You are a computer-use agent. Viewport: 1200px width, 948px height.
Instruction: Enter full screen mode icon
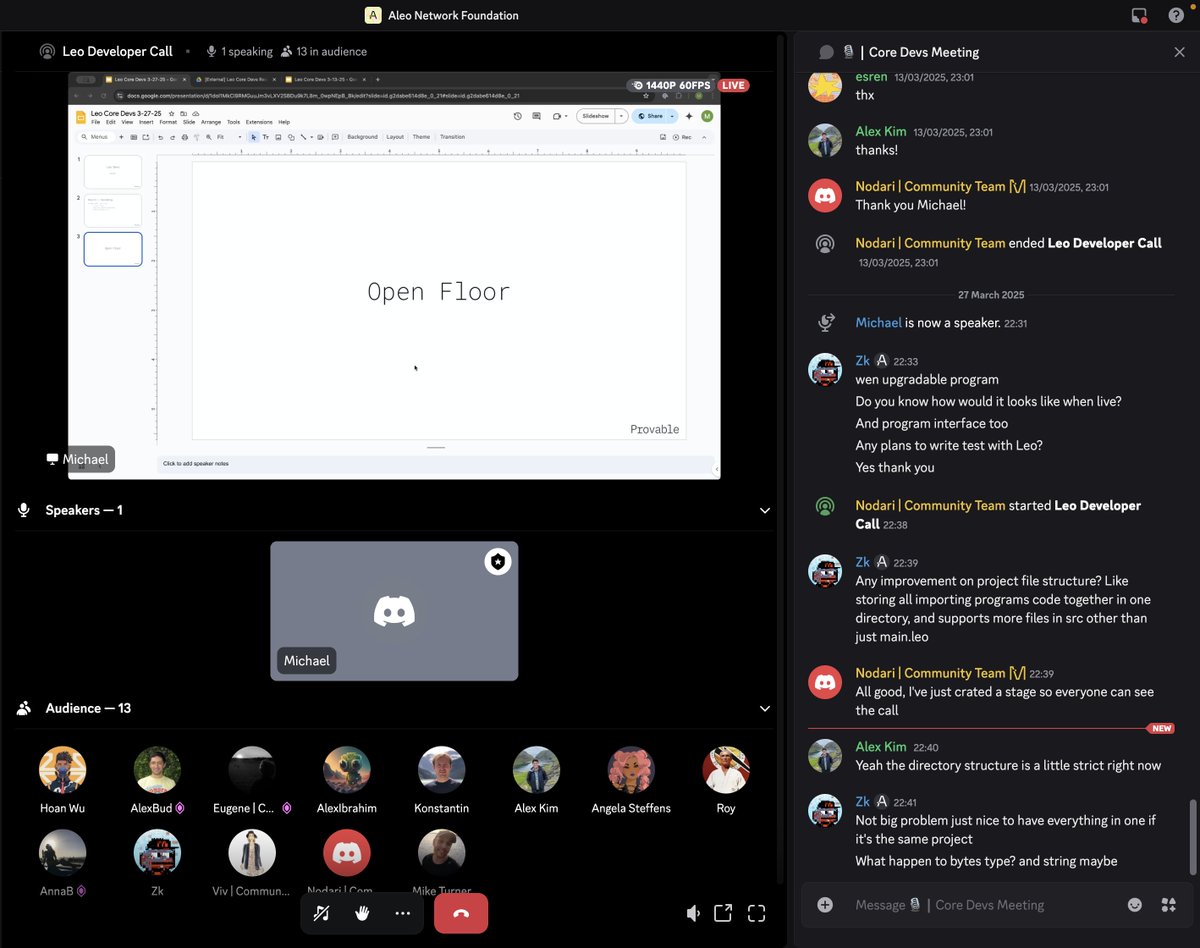tap(757, 913)
